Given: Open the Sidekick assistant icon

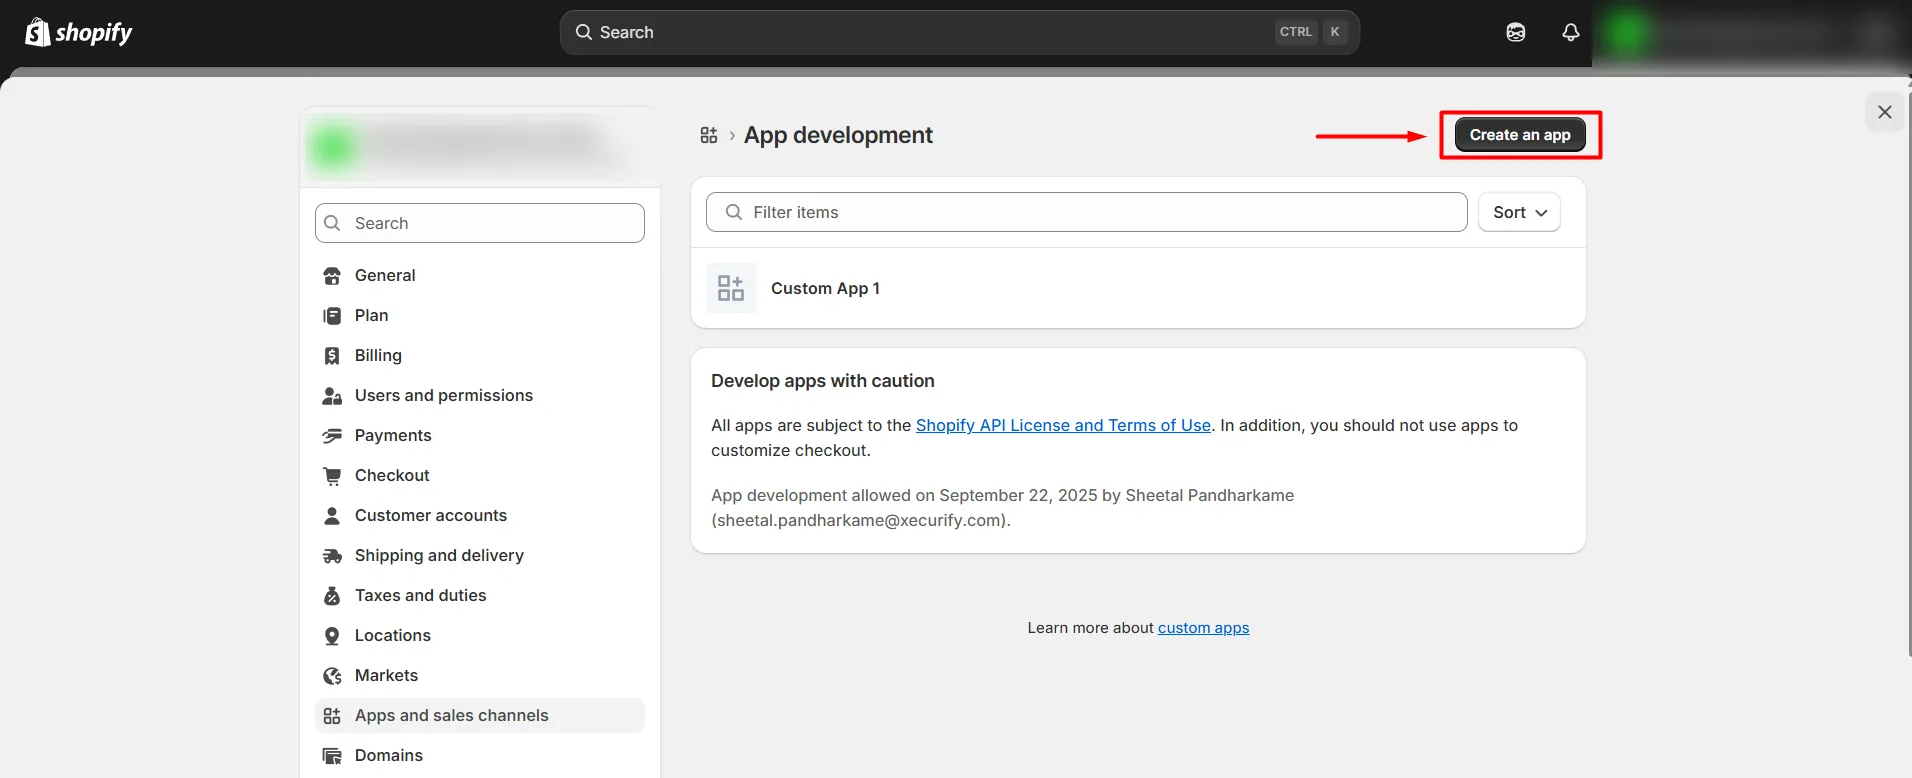Looking at the screenshot, I should 1516,32.
